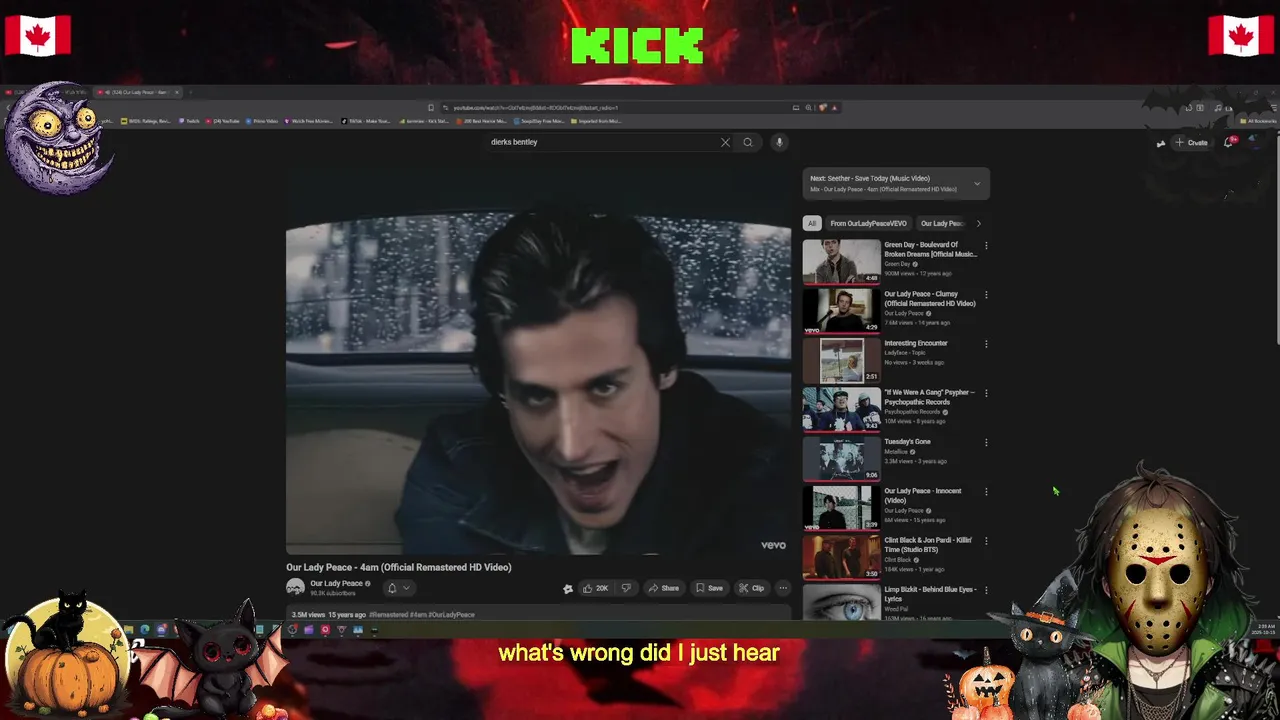
Task: Click the Clip scissors button
Action: coord(751,588)
